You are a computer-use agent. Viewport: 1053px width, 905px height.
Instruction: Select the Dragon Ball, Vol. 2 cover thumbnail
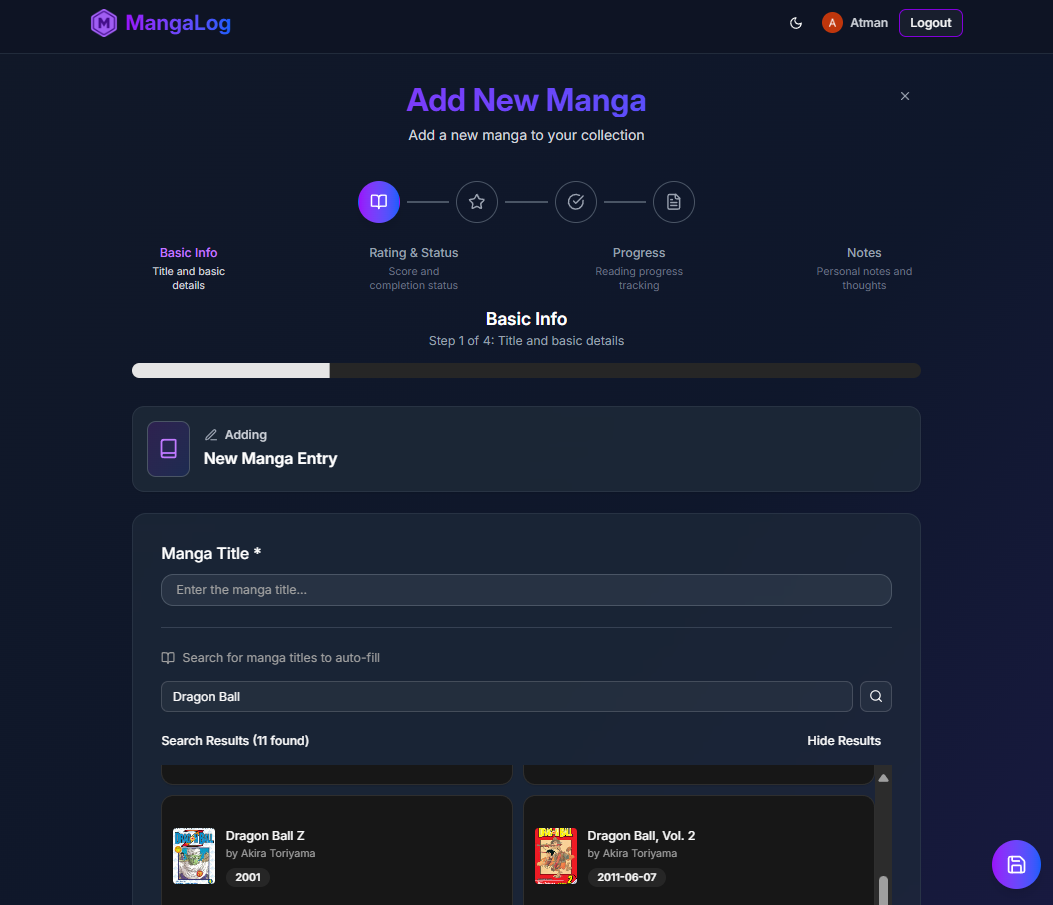click(x=556, y=856)
